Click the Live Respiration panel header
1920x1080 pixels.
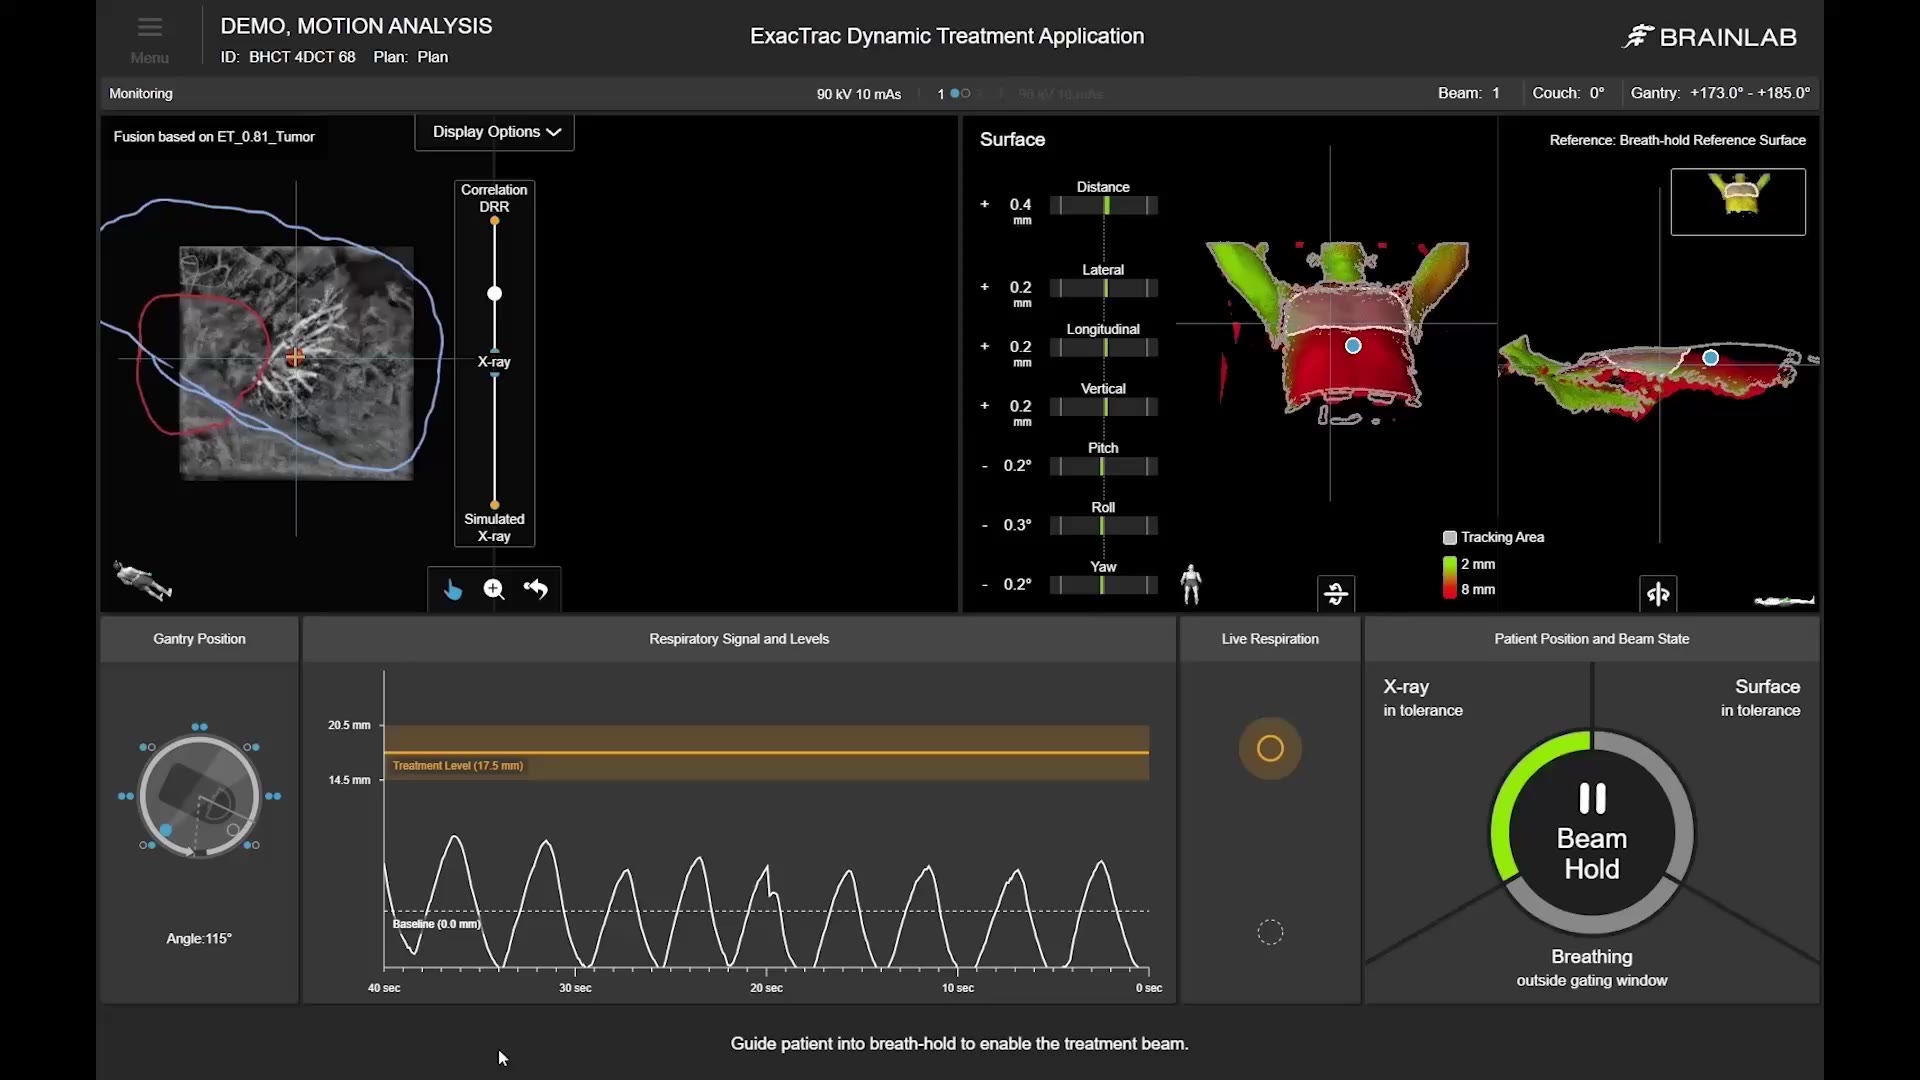[1270, 639]
